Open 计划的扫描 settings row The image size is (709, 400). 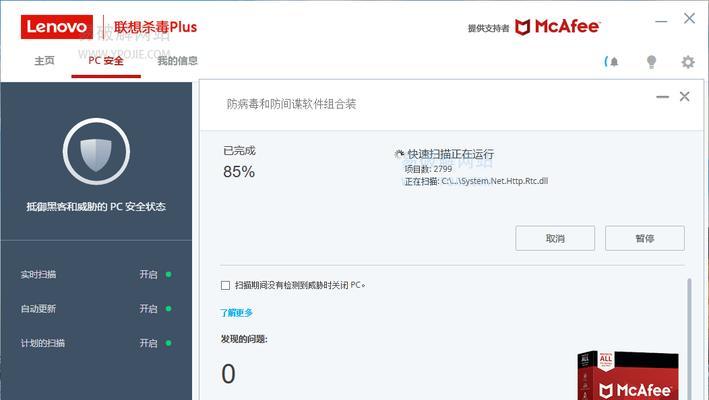[96, 343]
